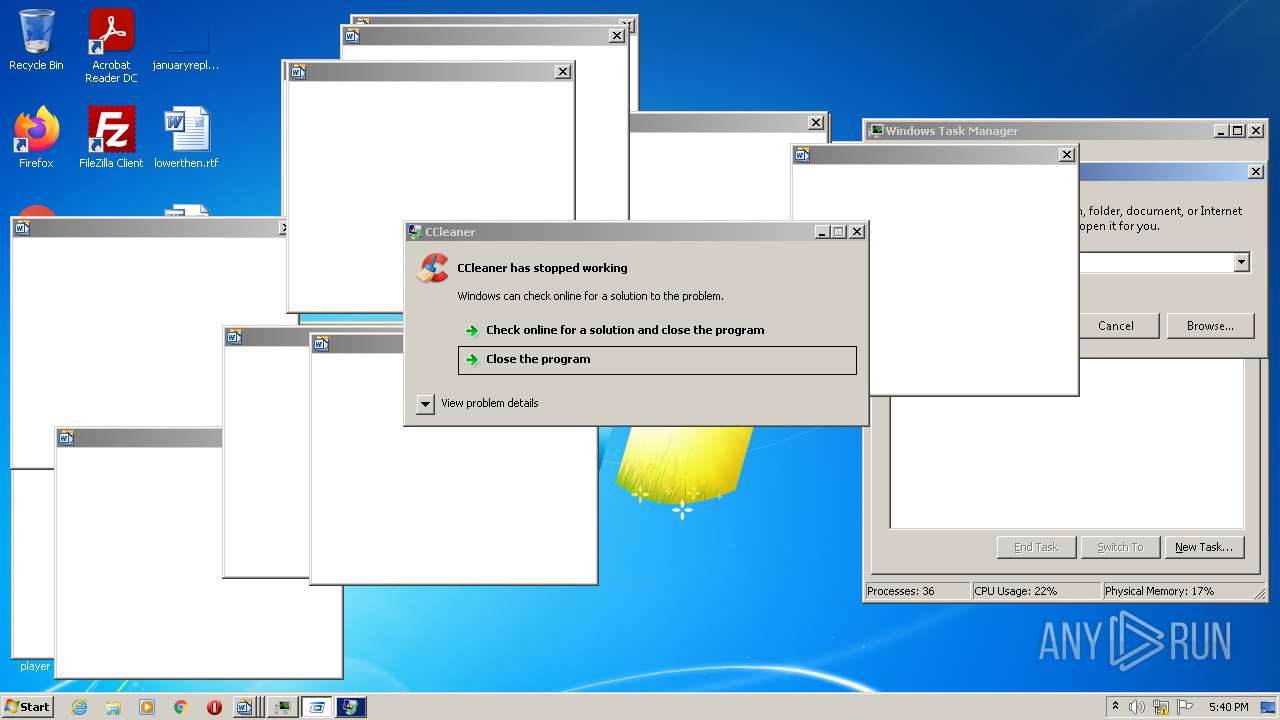Minimize the Windows Task Manager window

pos(1222,131)
